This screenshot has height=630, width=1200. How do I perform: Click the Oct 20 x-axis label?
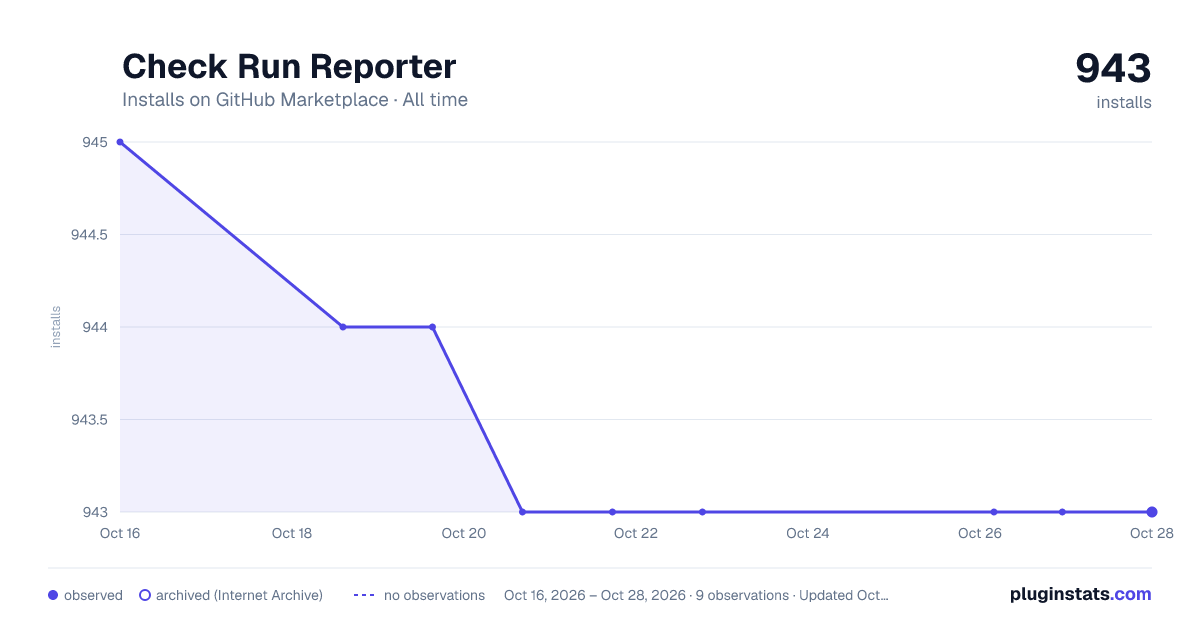pos(464,533)
